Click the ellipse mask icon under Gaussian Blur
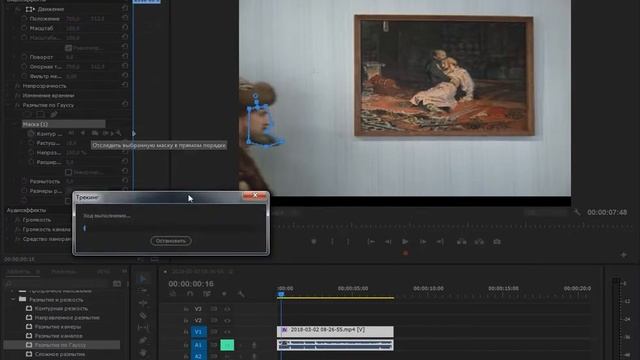Viewport: 640px width, 360px height. click(x=28, y=115)
